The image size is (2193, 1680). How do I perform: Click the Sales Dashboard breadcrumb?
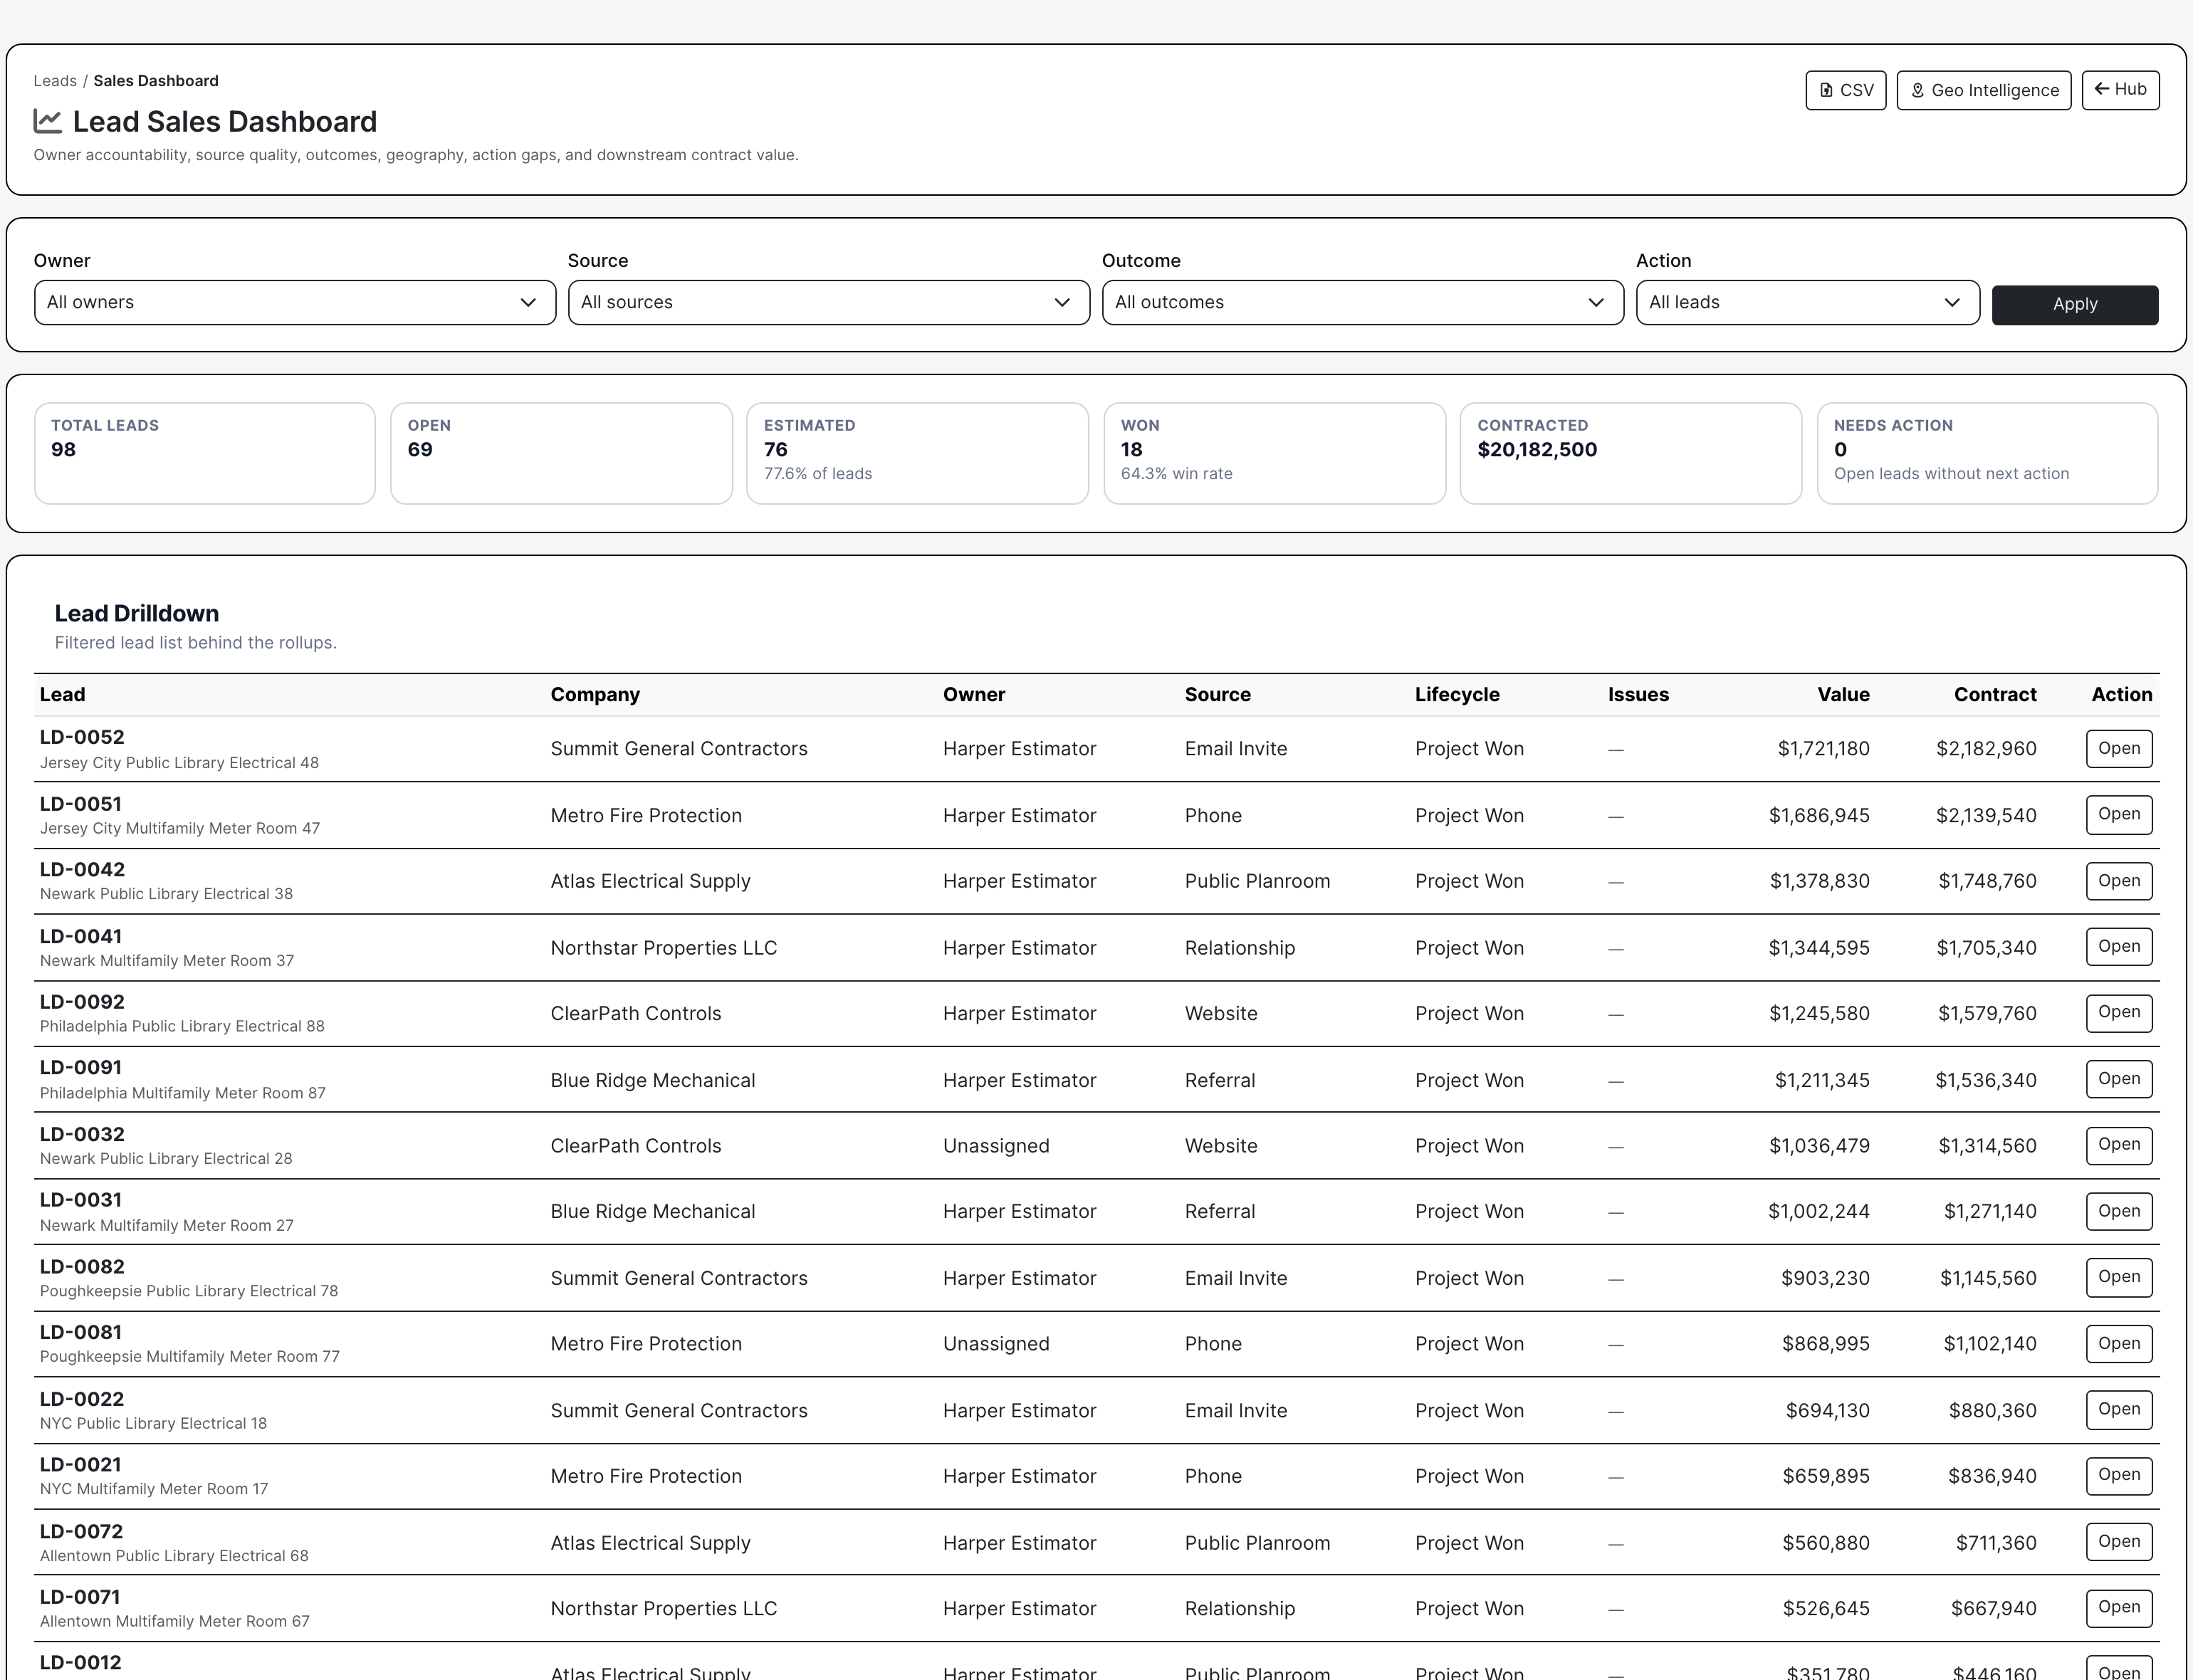pos(156,81)
